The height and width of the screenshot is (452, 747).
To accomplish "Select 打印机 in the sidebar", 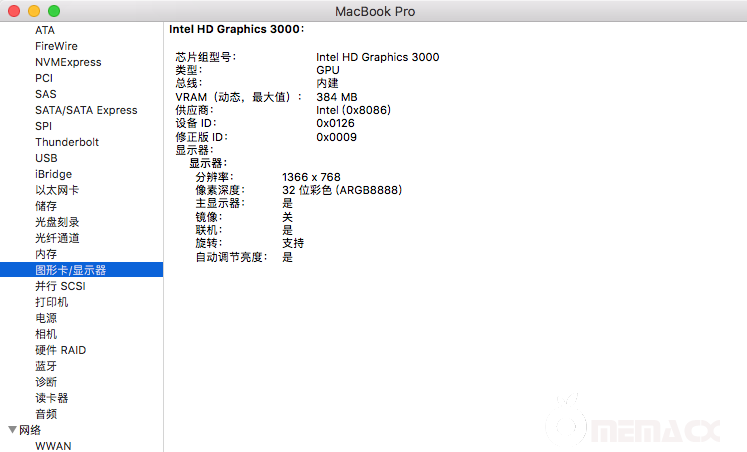I will (51, 302).
